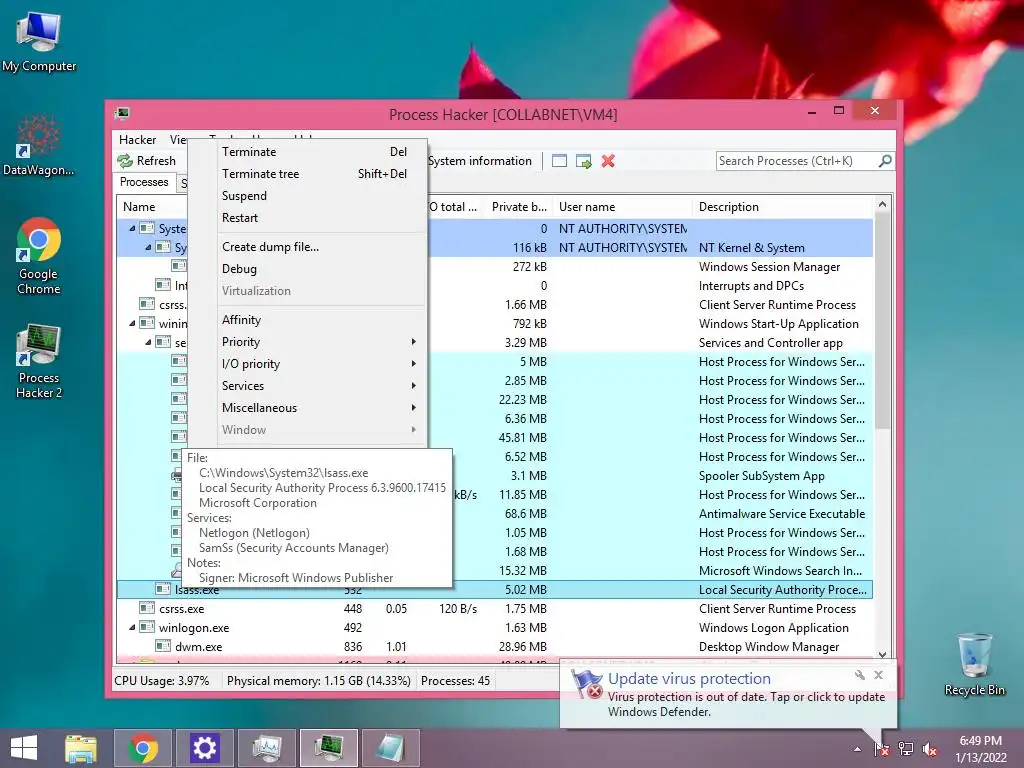Click in Search Processes input field
Image resolution: width=1024 pixels, height=768 pixels.
tap(797, 161)
